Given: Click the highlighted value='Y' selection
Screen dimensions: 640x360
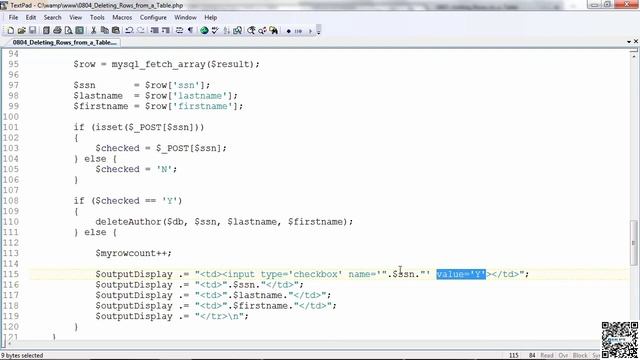Looking at the screenshot, I should [461, 274].
